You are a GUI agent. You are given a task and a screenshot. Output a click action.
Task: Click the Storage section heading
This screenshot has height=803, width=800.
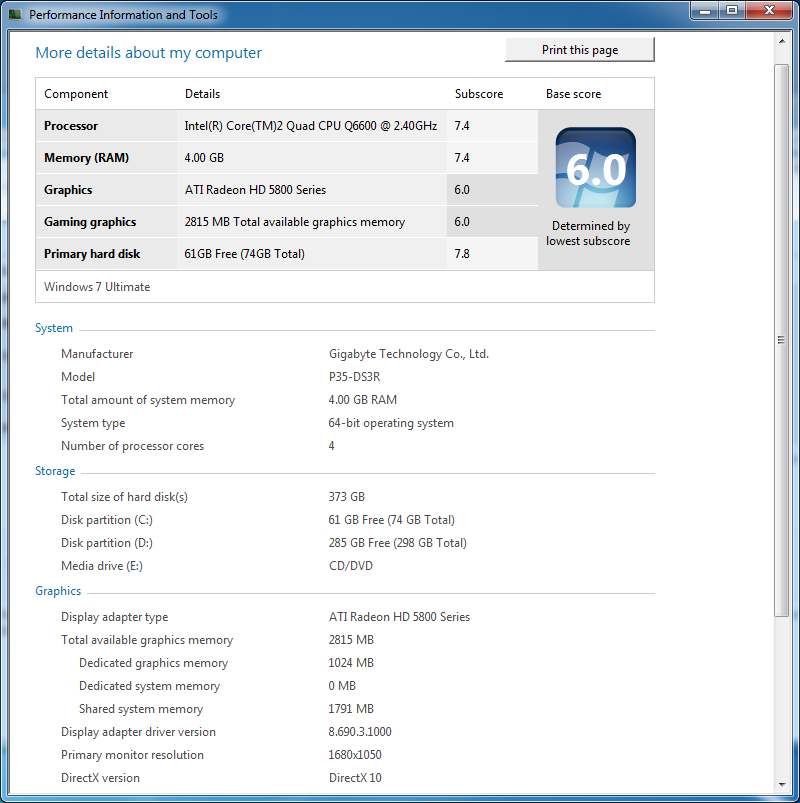55,471
